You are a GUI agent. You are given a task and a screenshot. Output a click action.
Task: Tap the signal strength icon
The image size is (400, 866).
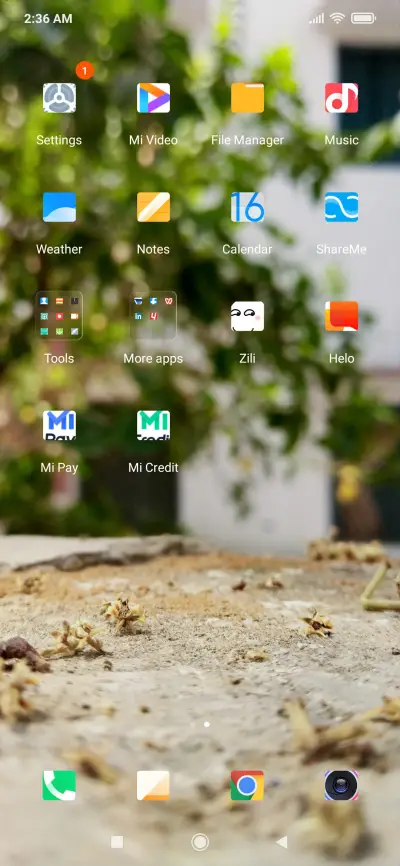[x=317, y=19]
